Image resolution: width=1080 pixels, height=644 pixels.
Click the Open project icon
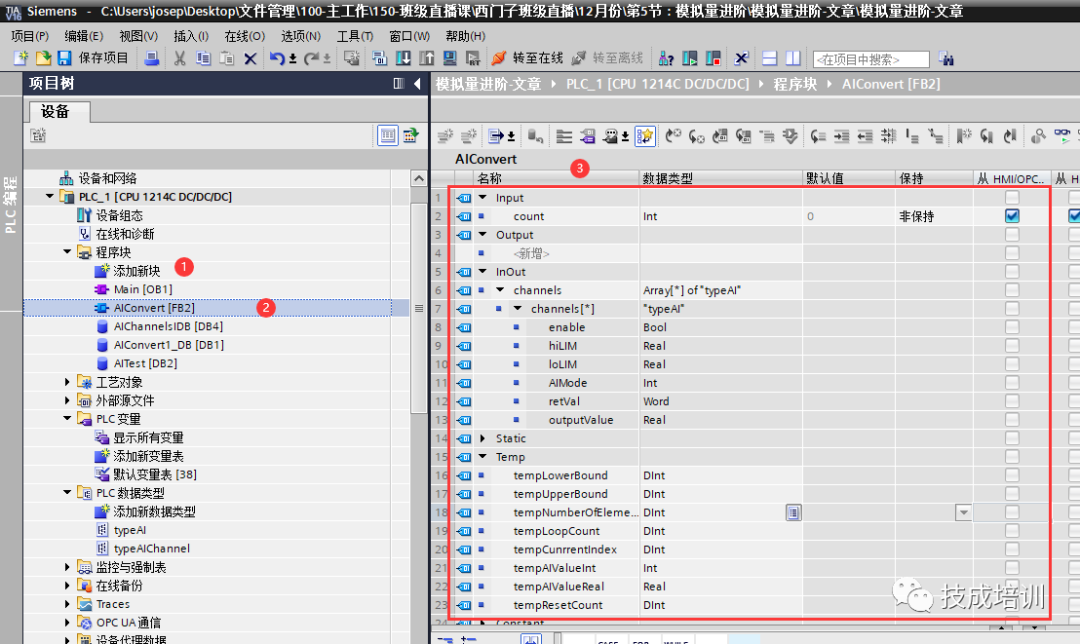[x=43, y=59]
